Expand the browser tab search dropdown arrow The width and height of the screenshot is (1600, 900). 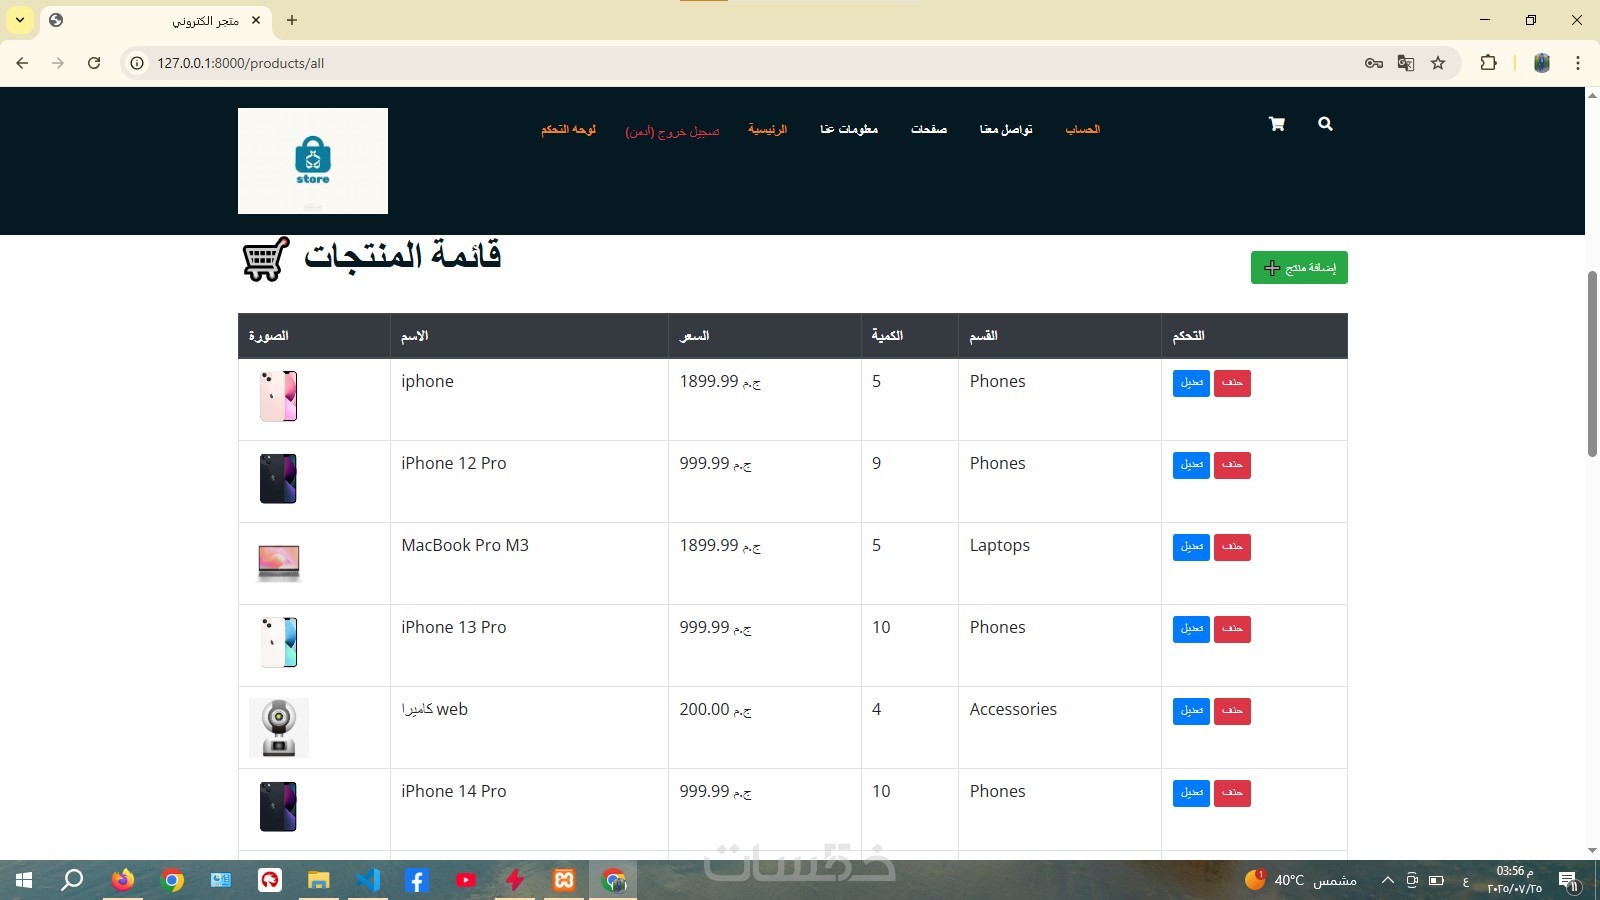(x=20, y=20)
